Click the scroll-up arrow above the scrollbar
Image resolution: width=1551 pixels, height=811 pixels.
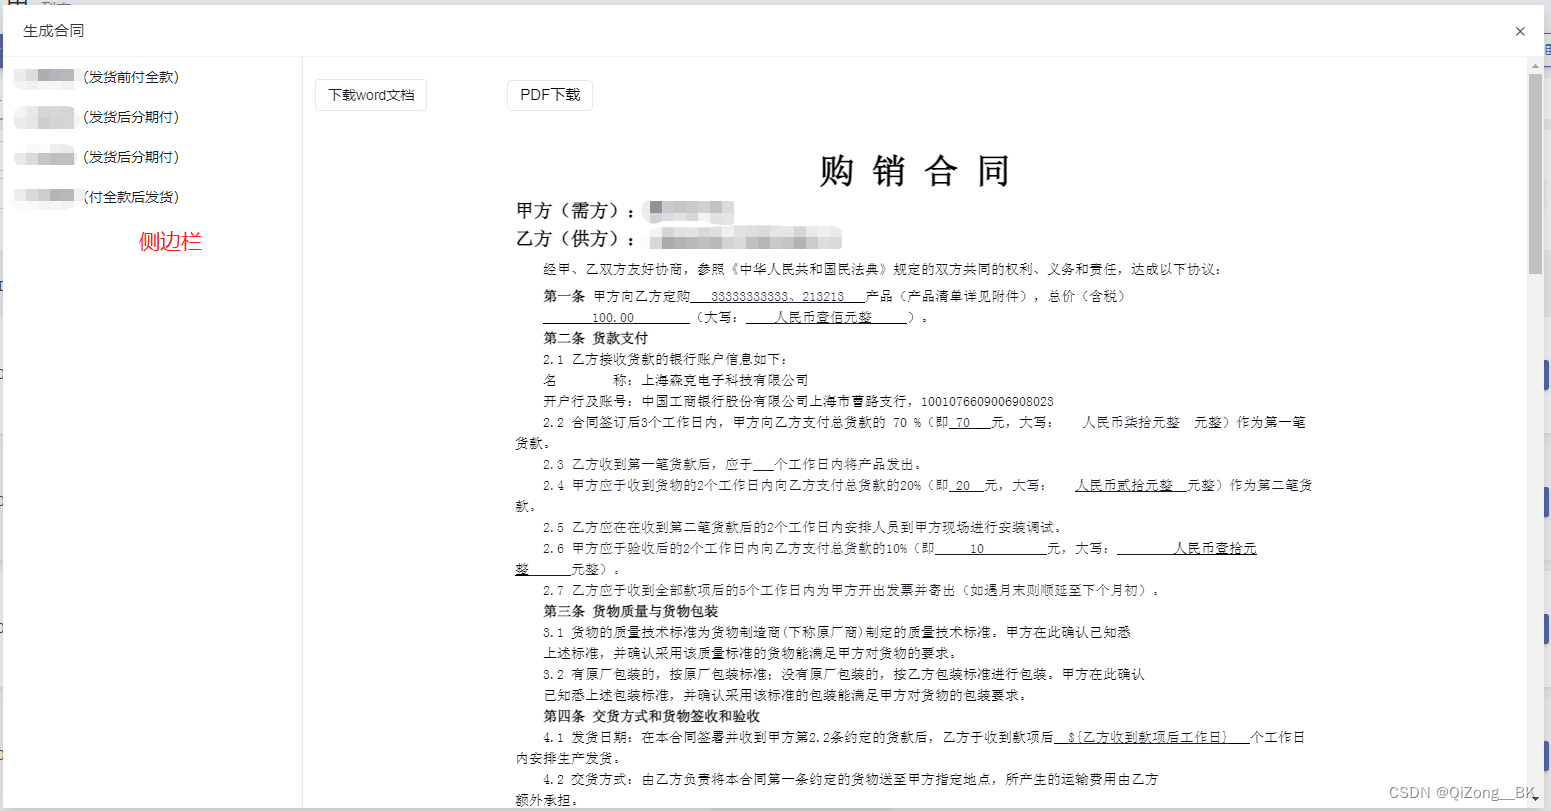[1537, 64]
